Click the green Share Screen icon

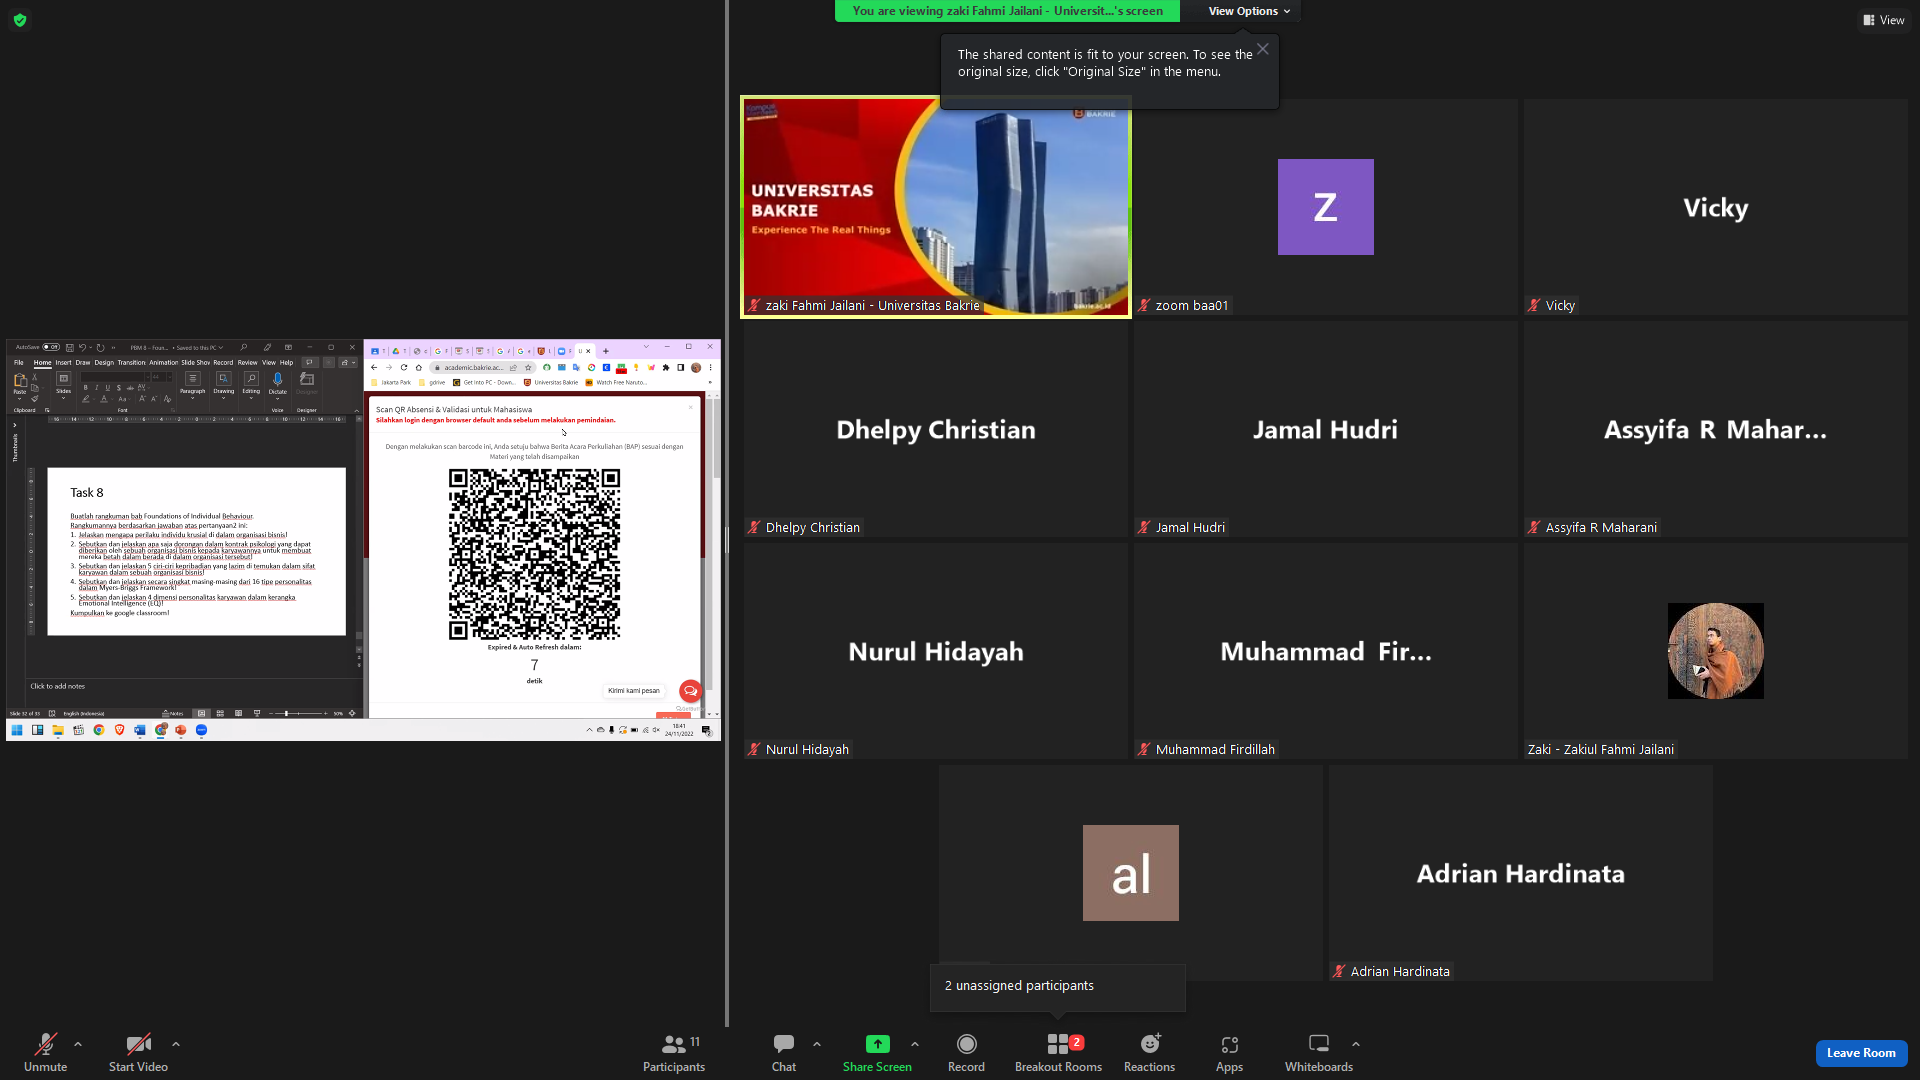[877, 1044]
